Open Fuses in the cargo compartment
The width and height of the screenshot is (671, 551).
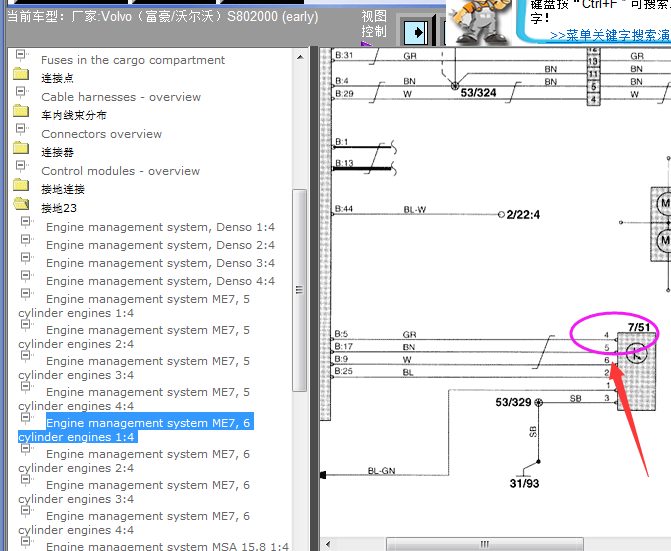pyautogui.click(x=133, y=60)
